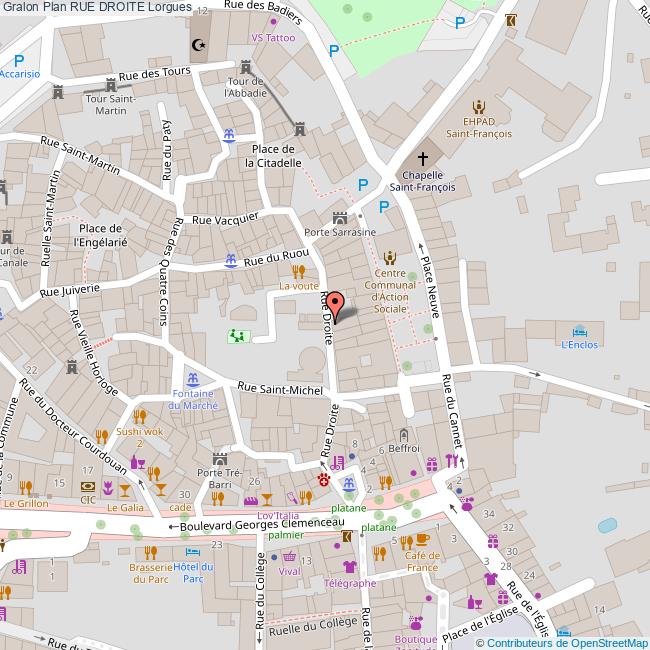Click the CIC bank icon

coord(88,487)
